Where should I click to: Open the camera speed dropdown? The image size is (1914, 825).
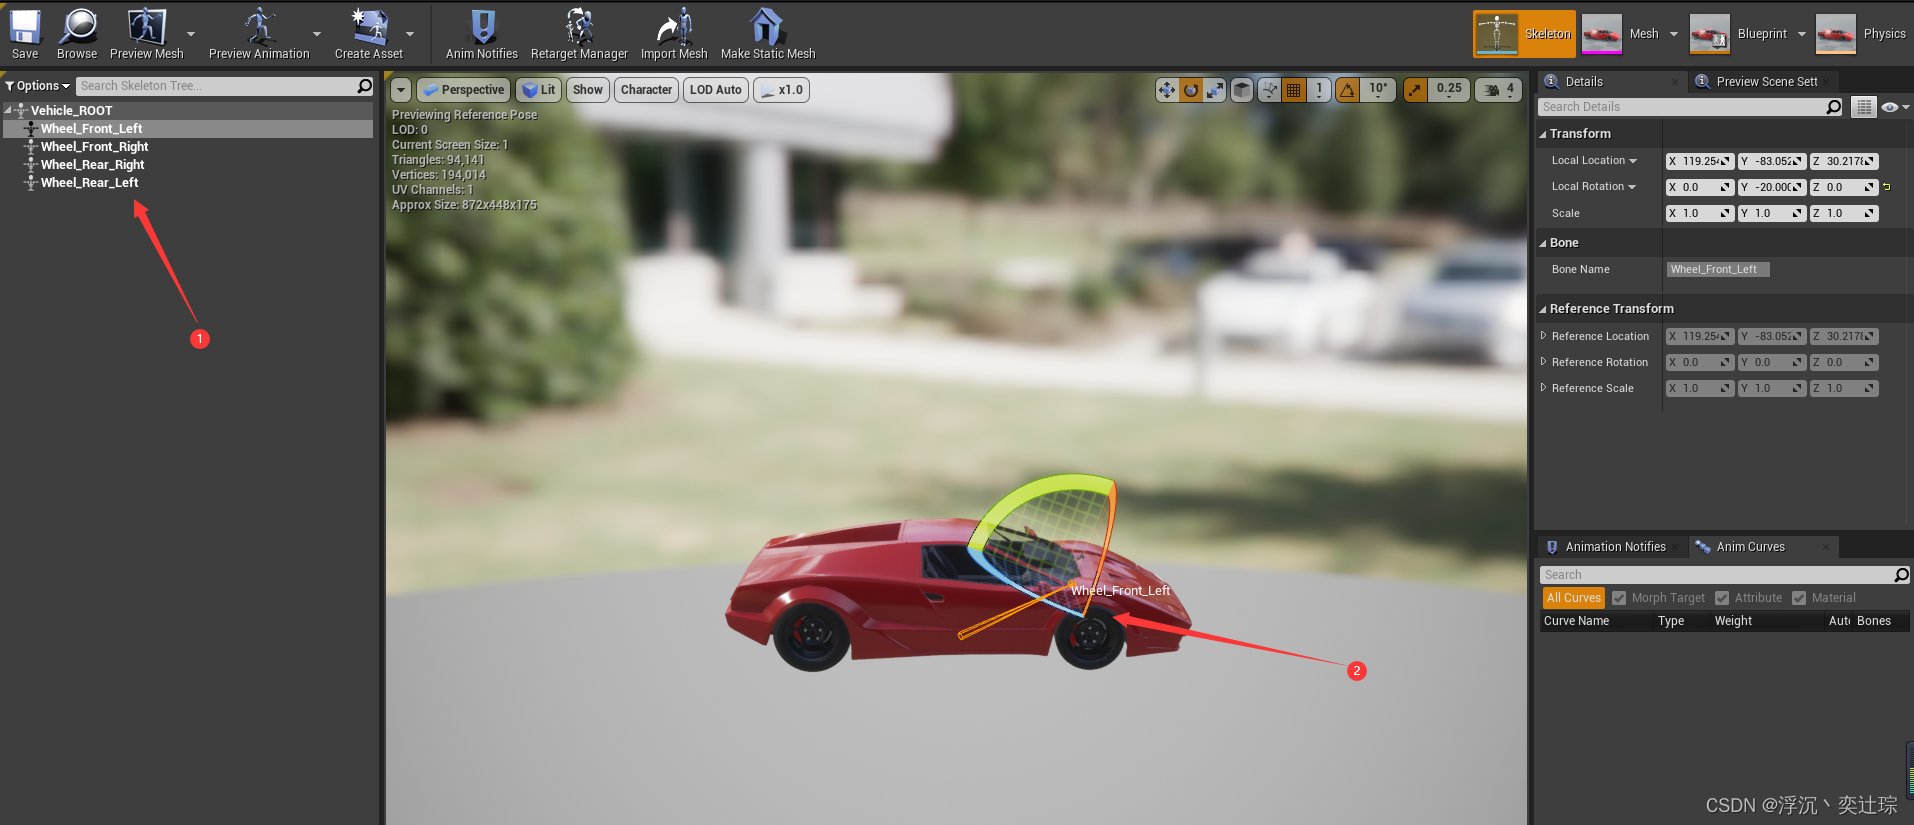1499,90
